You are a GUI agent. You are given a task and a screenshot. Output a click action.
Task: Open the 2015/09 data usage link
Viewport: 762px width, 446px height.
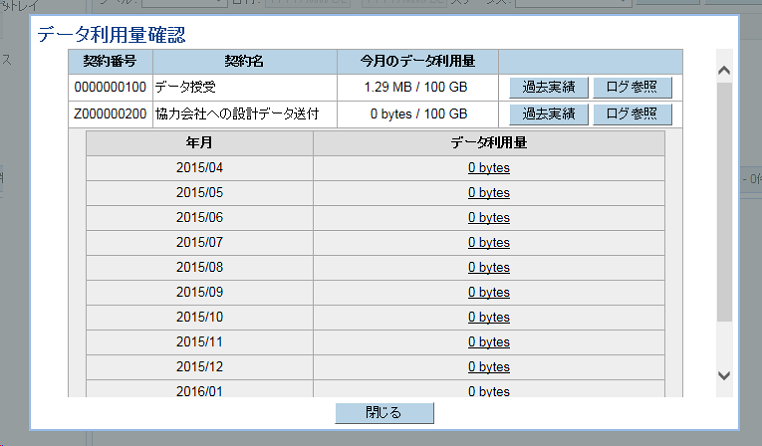click(x=489, y=293)
